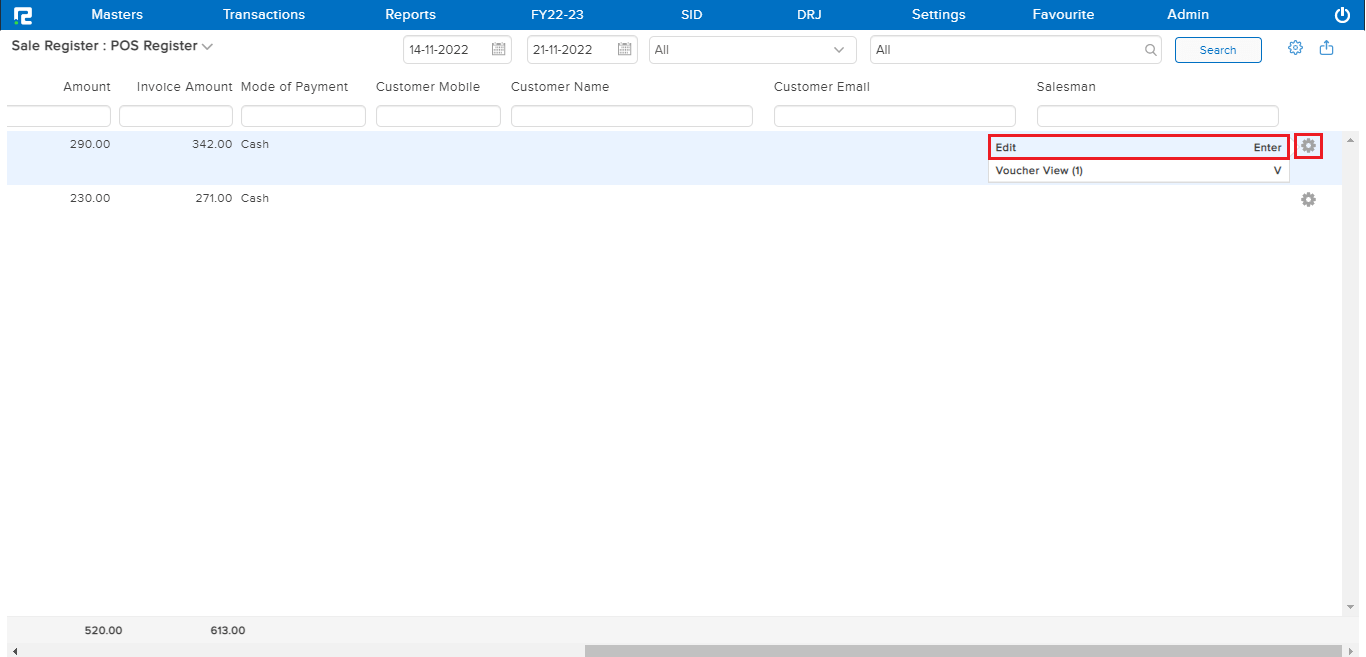This screenshot has height=657, width=1366.
Task: Open the Transactions menu
Action: point(264,15)
